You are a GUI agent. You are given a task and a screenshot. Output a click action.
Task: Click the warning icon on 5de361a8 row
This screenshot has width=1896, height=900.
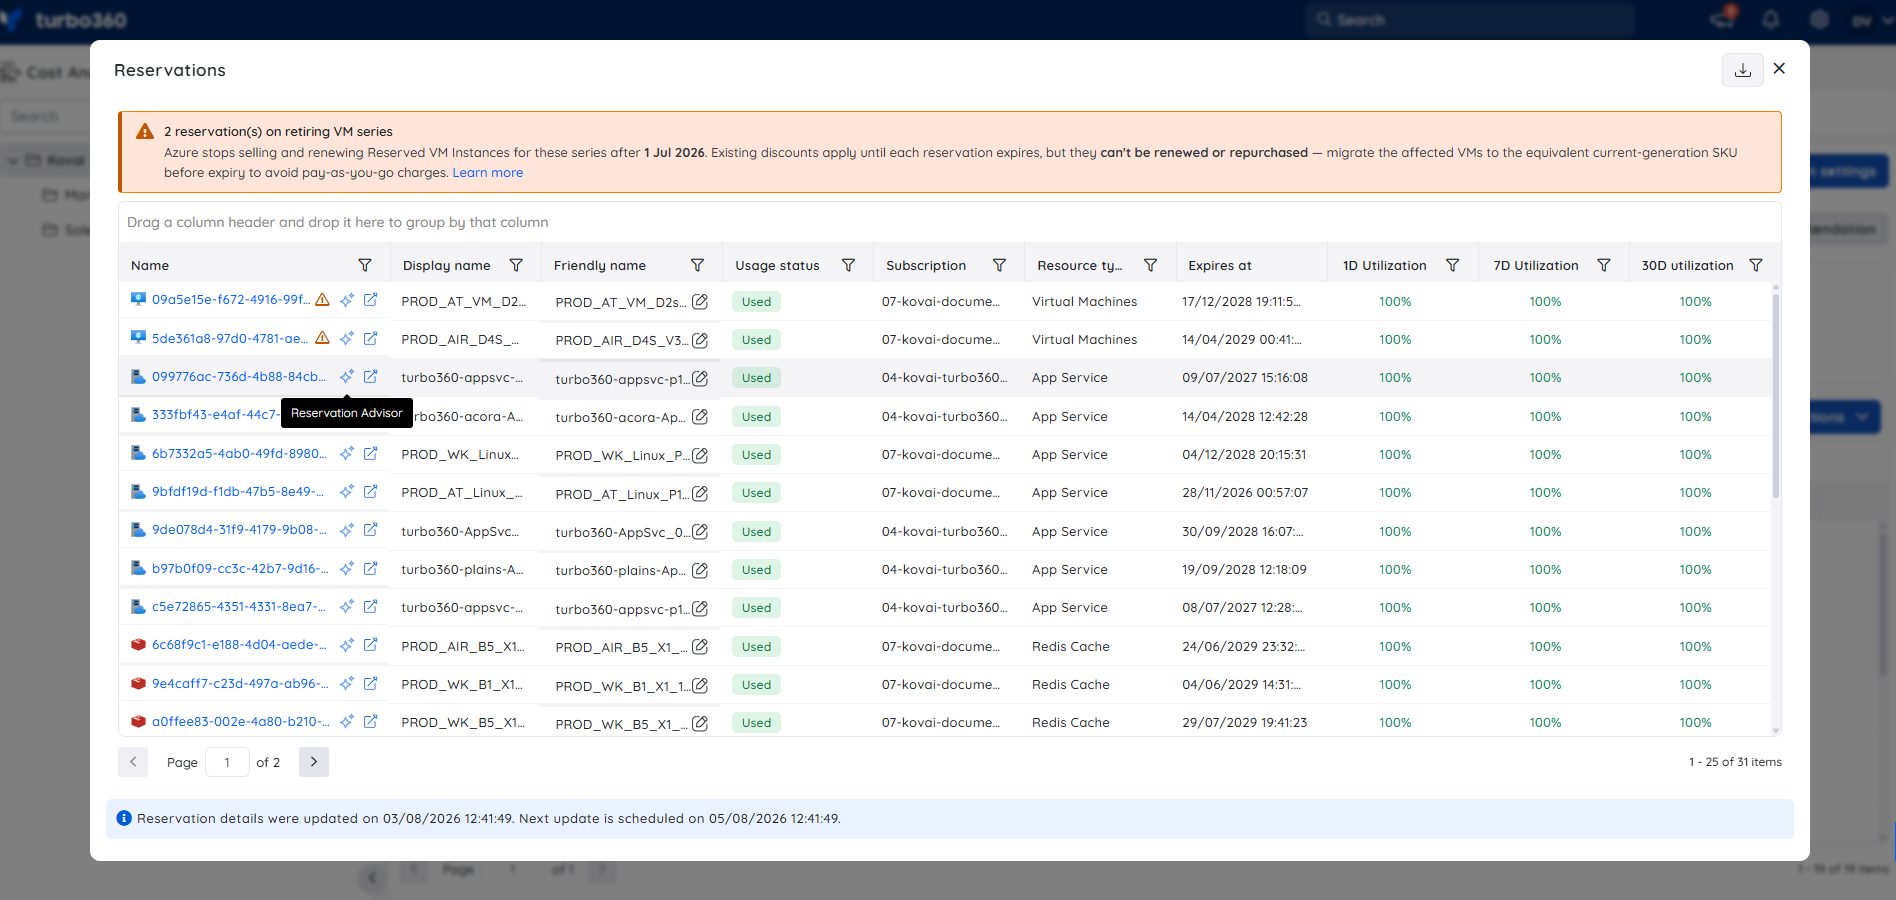pyautogui.click(x=322, y=338)
